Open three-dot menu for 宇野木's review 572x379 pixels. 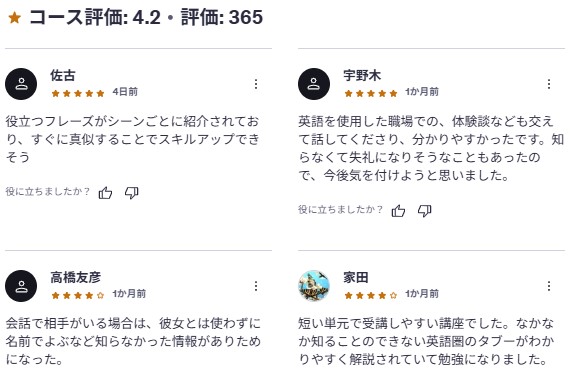point(549,84)
